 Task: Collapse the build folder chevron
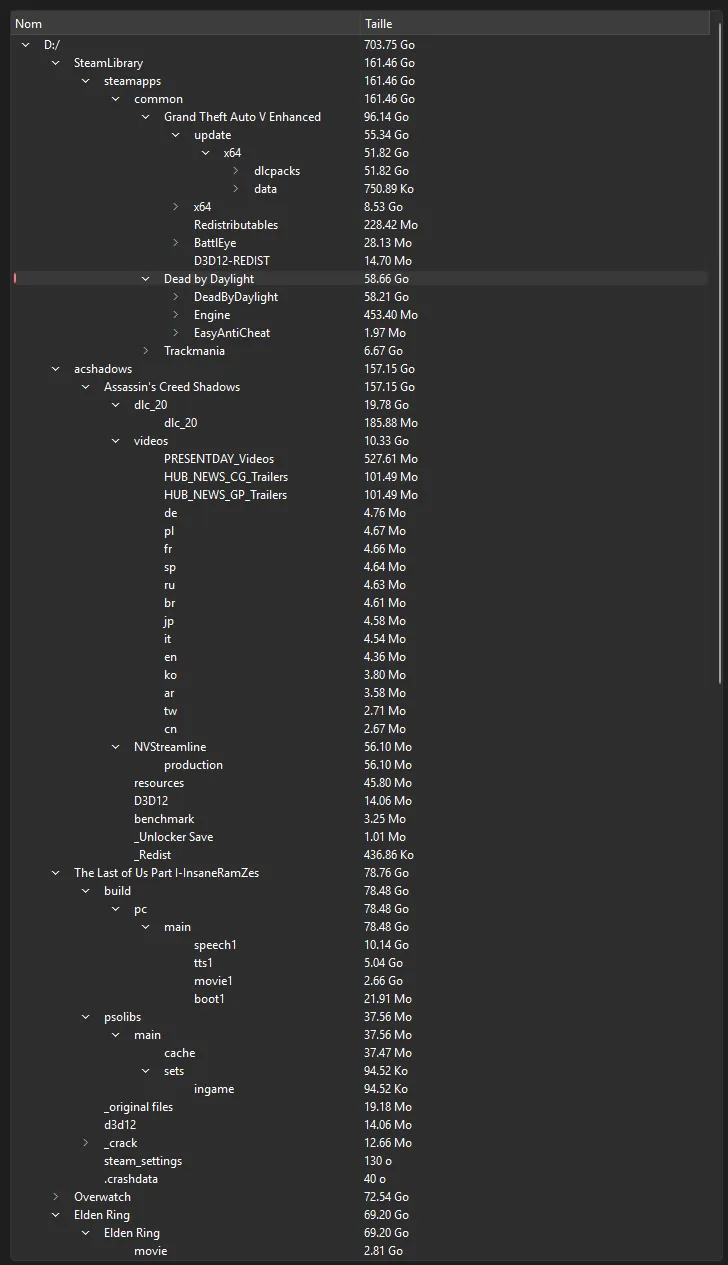point(85,891)
